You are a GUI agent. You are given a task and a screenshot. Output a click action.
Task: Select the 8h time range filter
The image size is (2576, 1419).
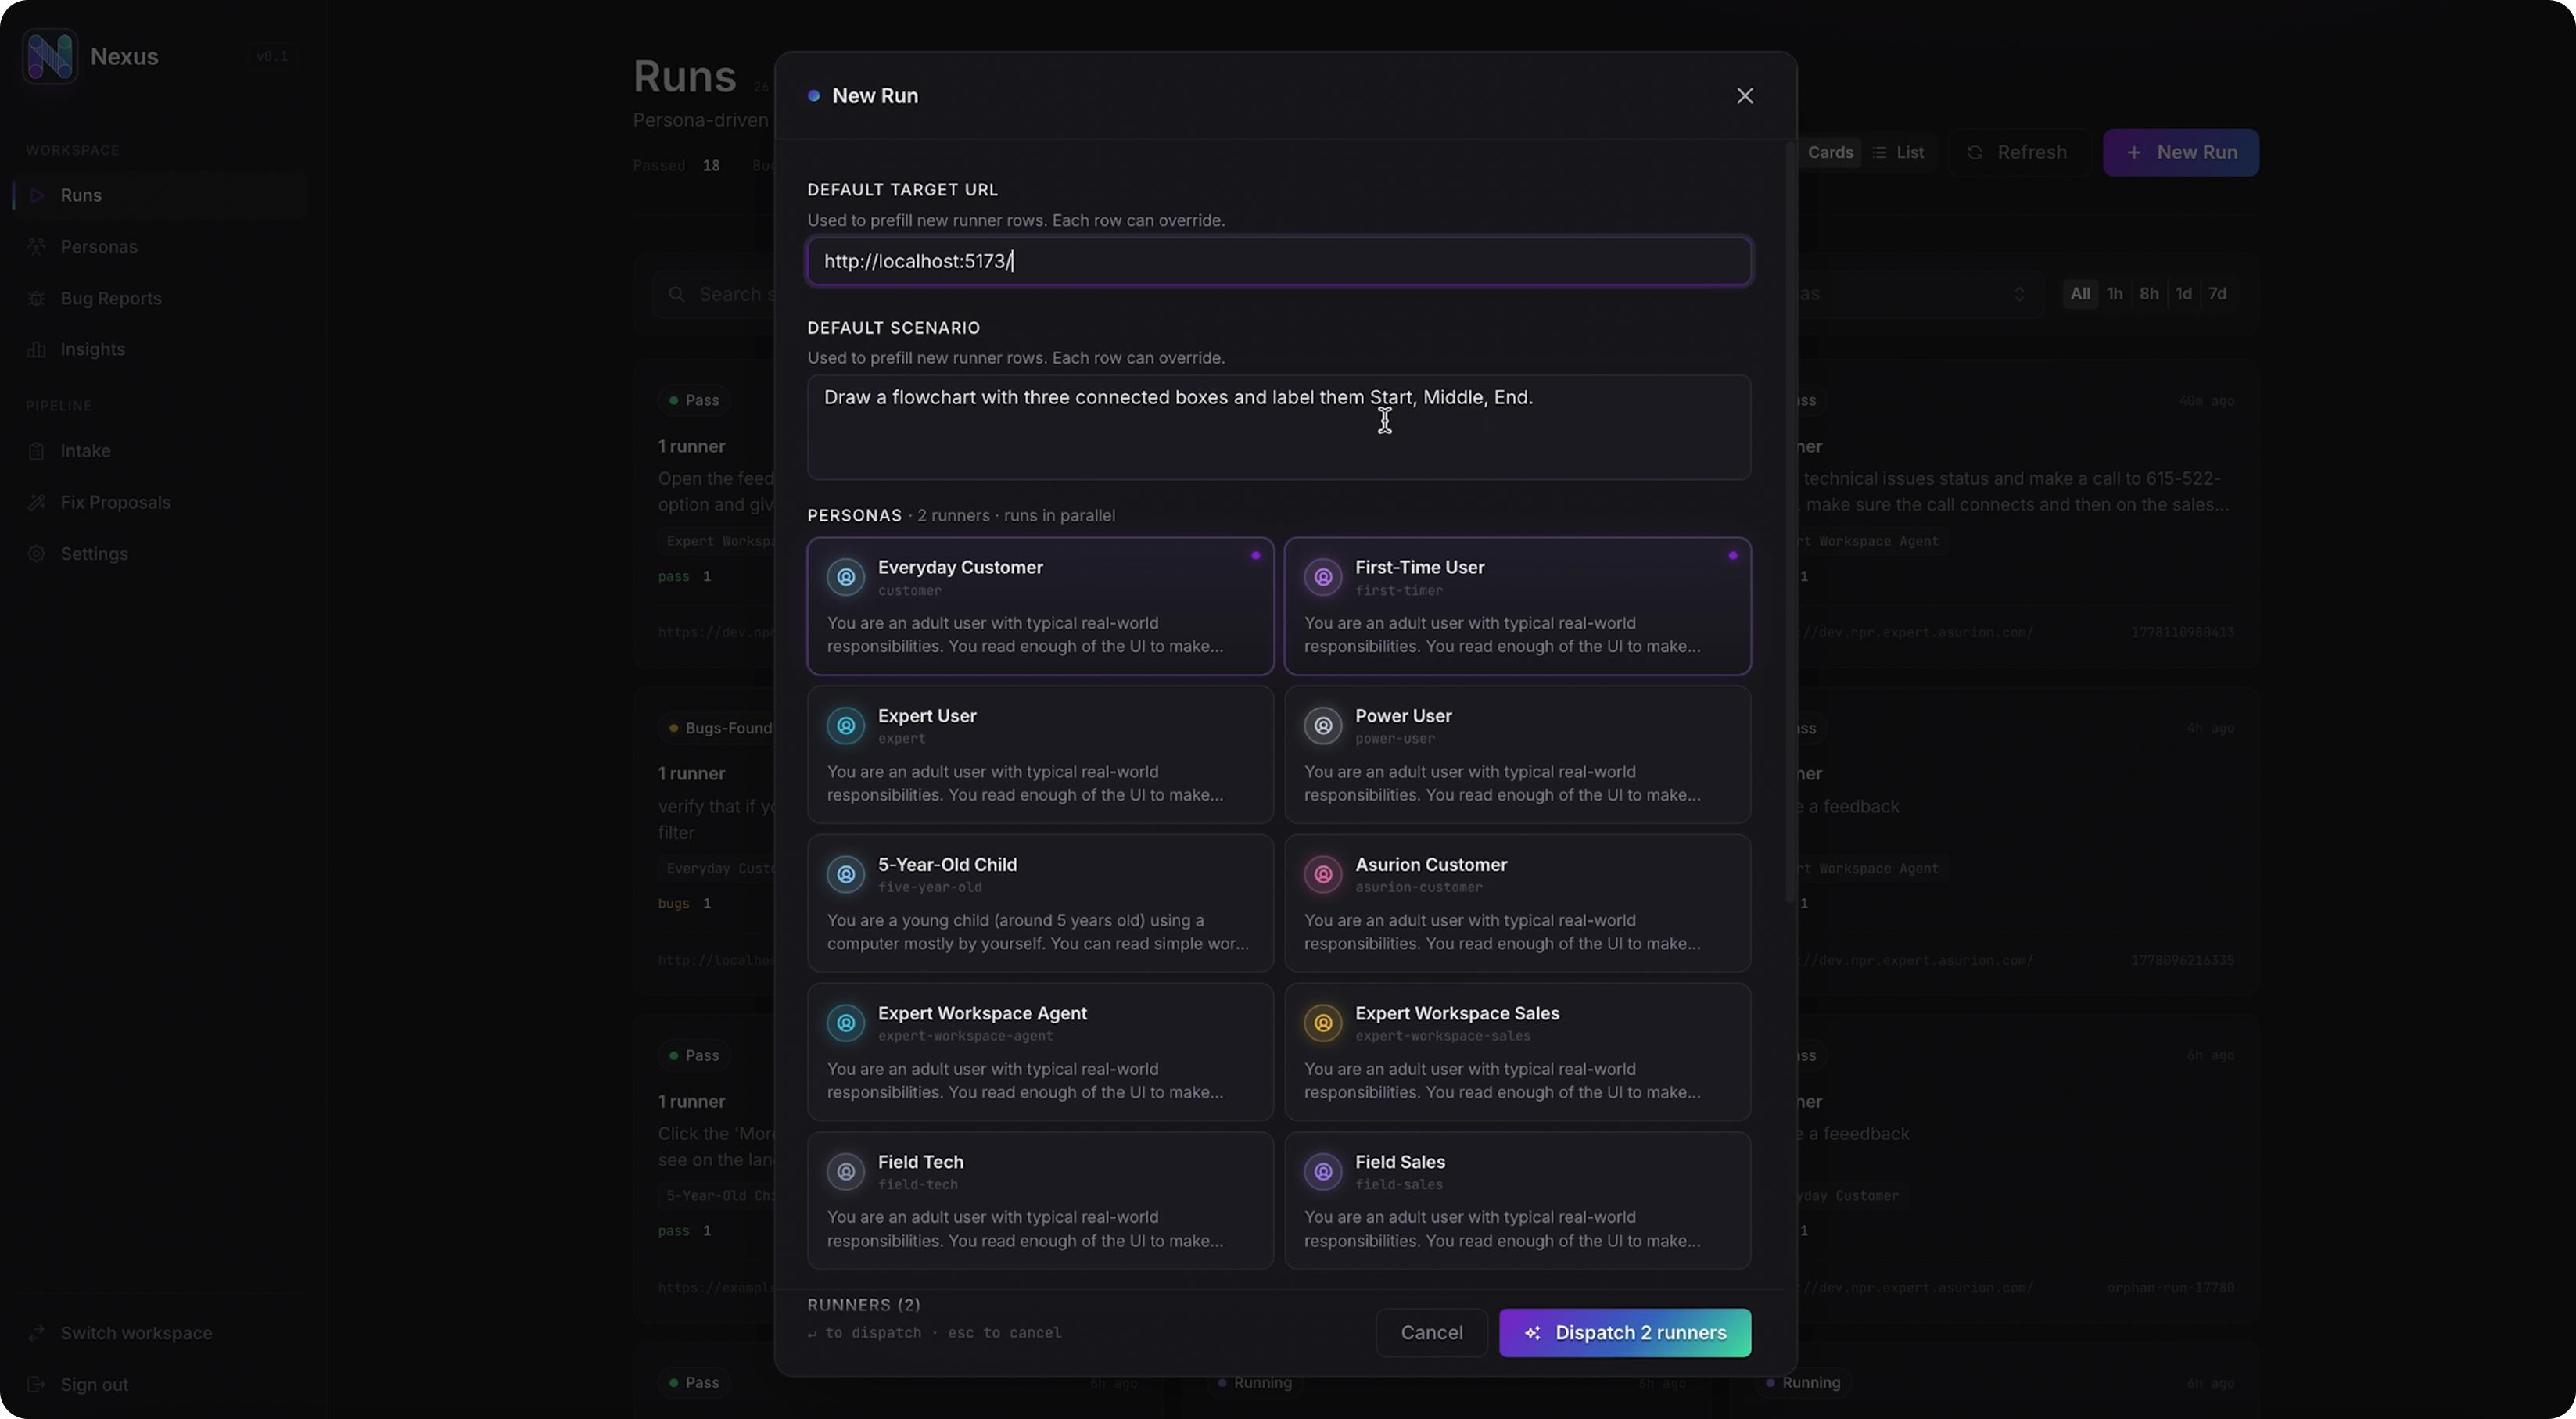(2149, 294)
